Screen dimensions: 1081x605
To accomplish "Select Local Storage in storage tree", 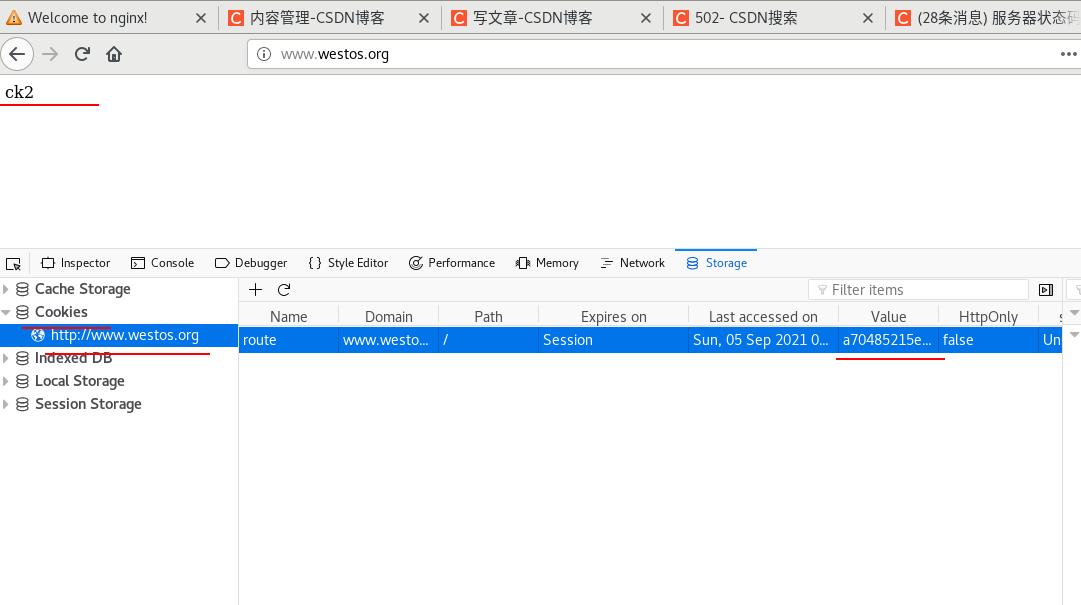I will pyautogui.click(x=80, y=381).
